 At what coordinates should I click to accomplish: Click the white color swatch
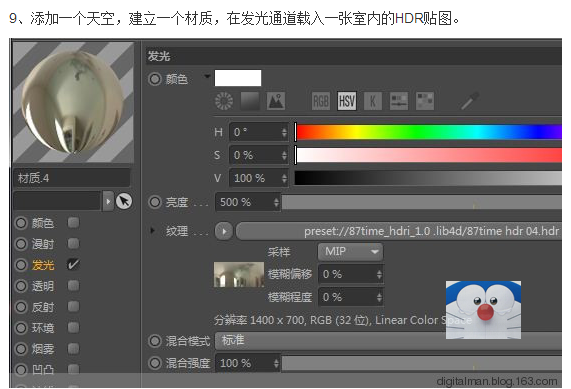click(x=238, y=78)
